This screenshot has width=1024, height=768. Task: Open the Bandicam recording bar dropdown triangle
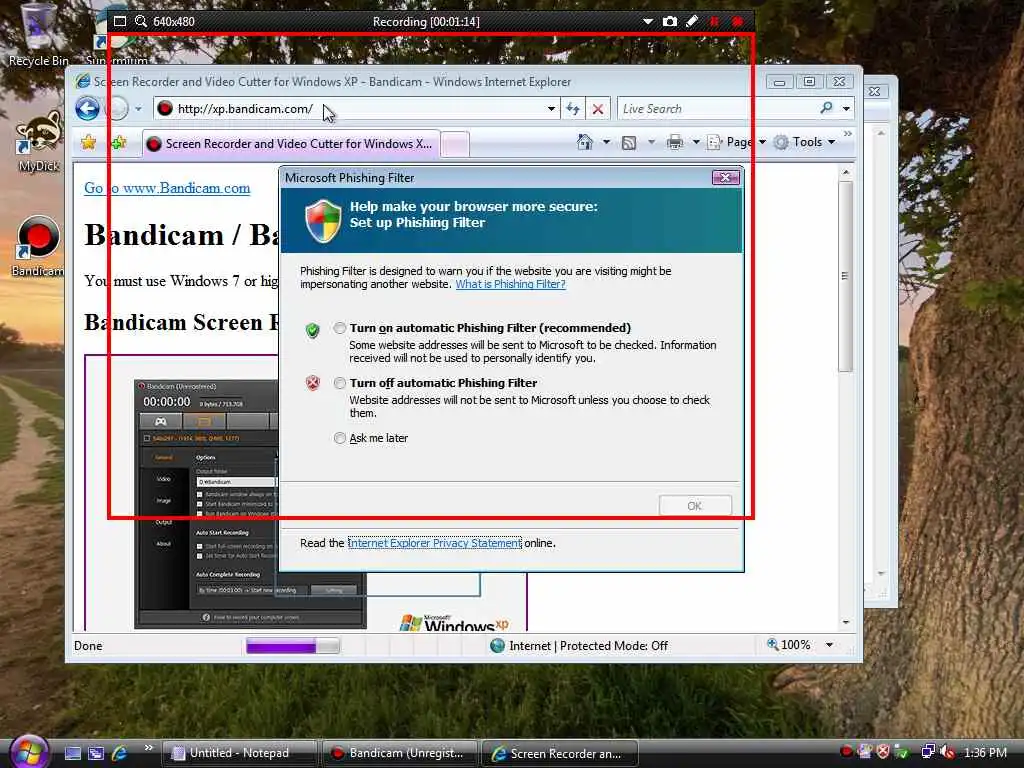point(648,22)
